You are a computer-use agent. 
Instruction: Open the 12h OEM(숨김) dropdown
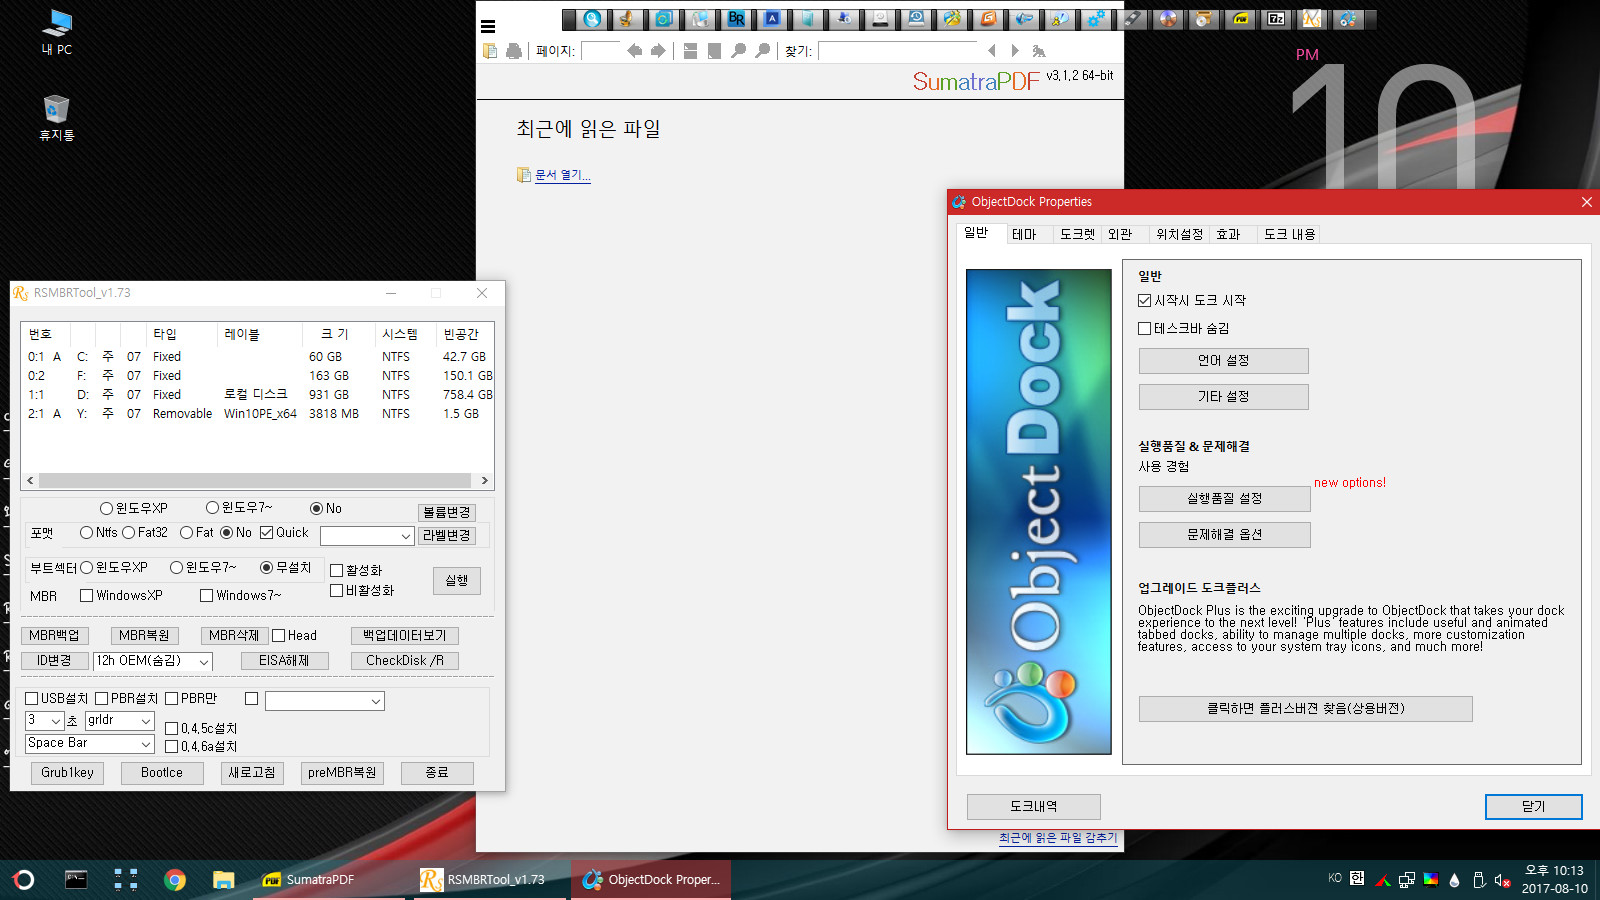coord(153,661)
